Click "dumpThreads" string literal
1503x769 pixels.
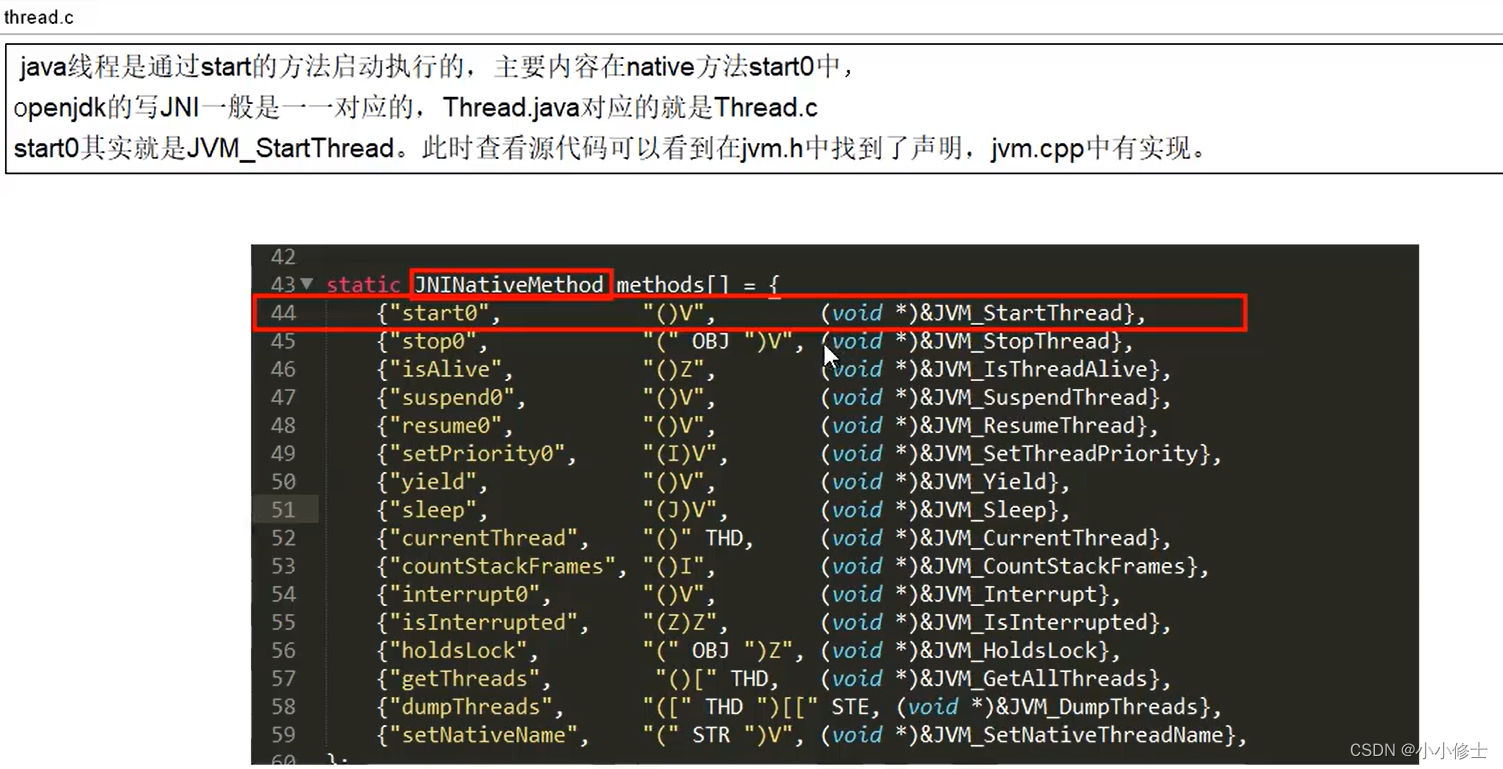coord(469,707)
